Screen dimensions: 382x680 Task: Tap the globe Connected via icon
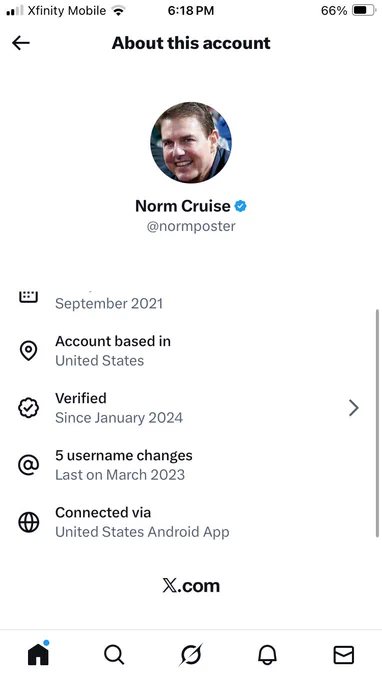click(x=29, y=522)
